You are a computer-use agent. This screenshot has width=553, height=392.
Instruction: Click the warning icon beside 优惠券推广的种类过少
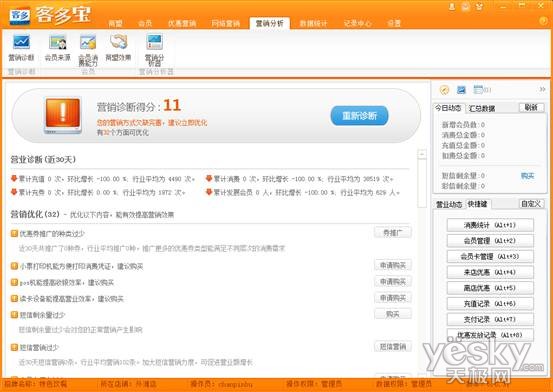tap(14, 233)
